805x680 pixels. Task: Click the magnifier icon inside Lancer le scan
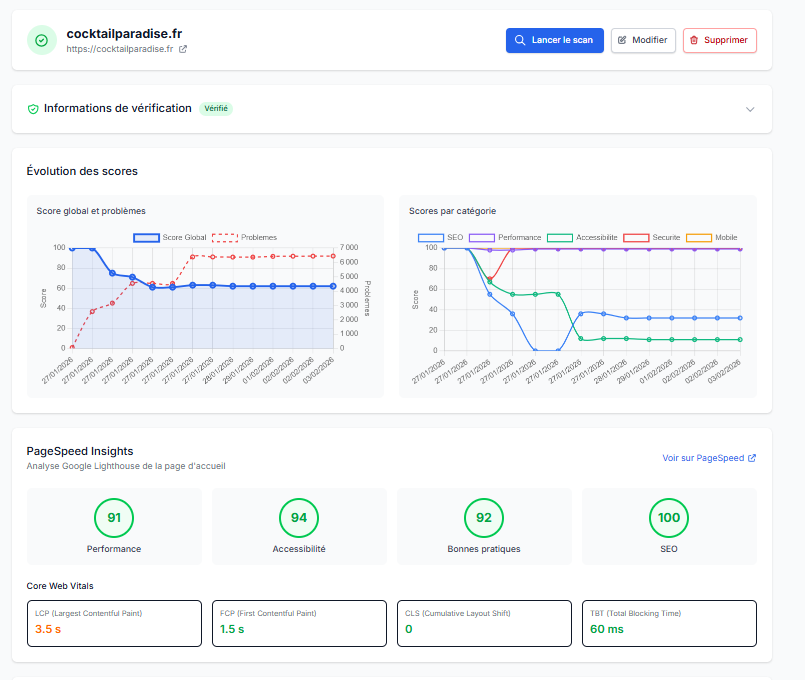[x=521, y=40]
